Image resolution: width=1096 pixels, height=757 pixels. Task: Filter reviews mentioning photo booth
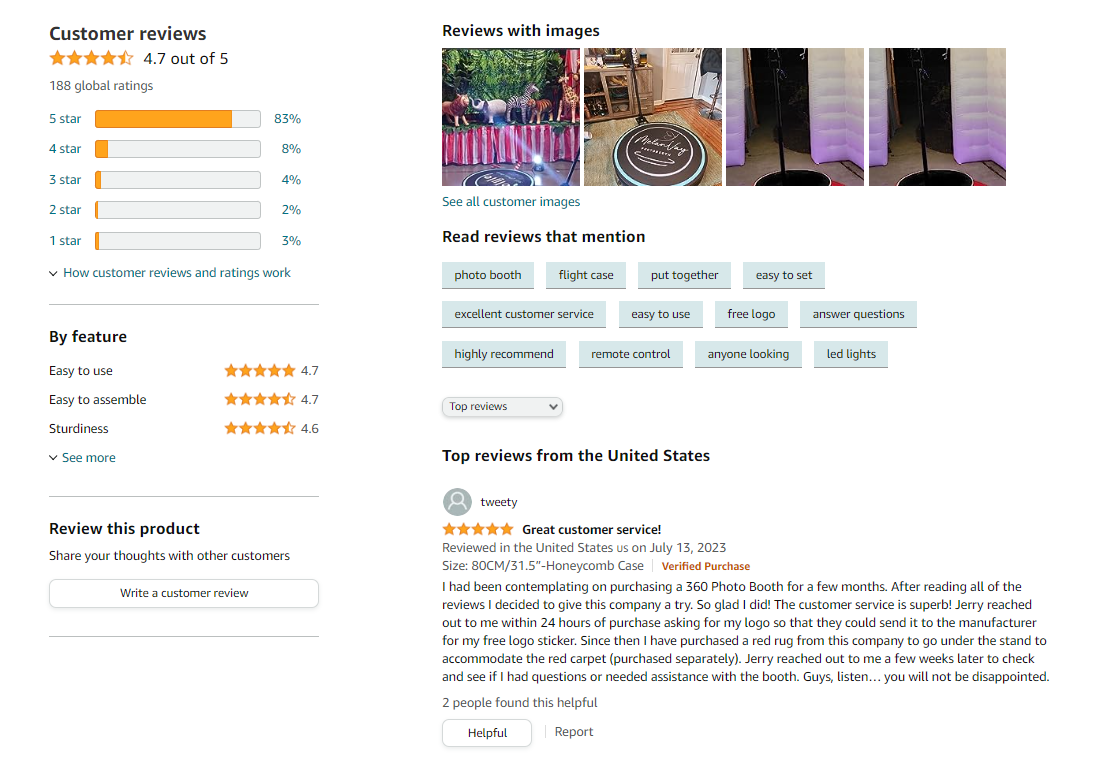[x=488, y=275]
